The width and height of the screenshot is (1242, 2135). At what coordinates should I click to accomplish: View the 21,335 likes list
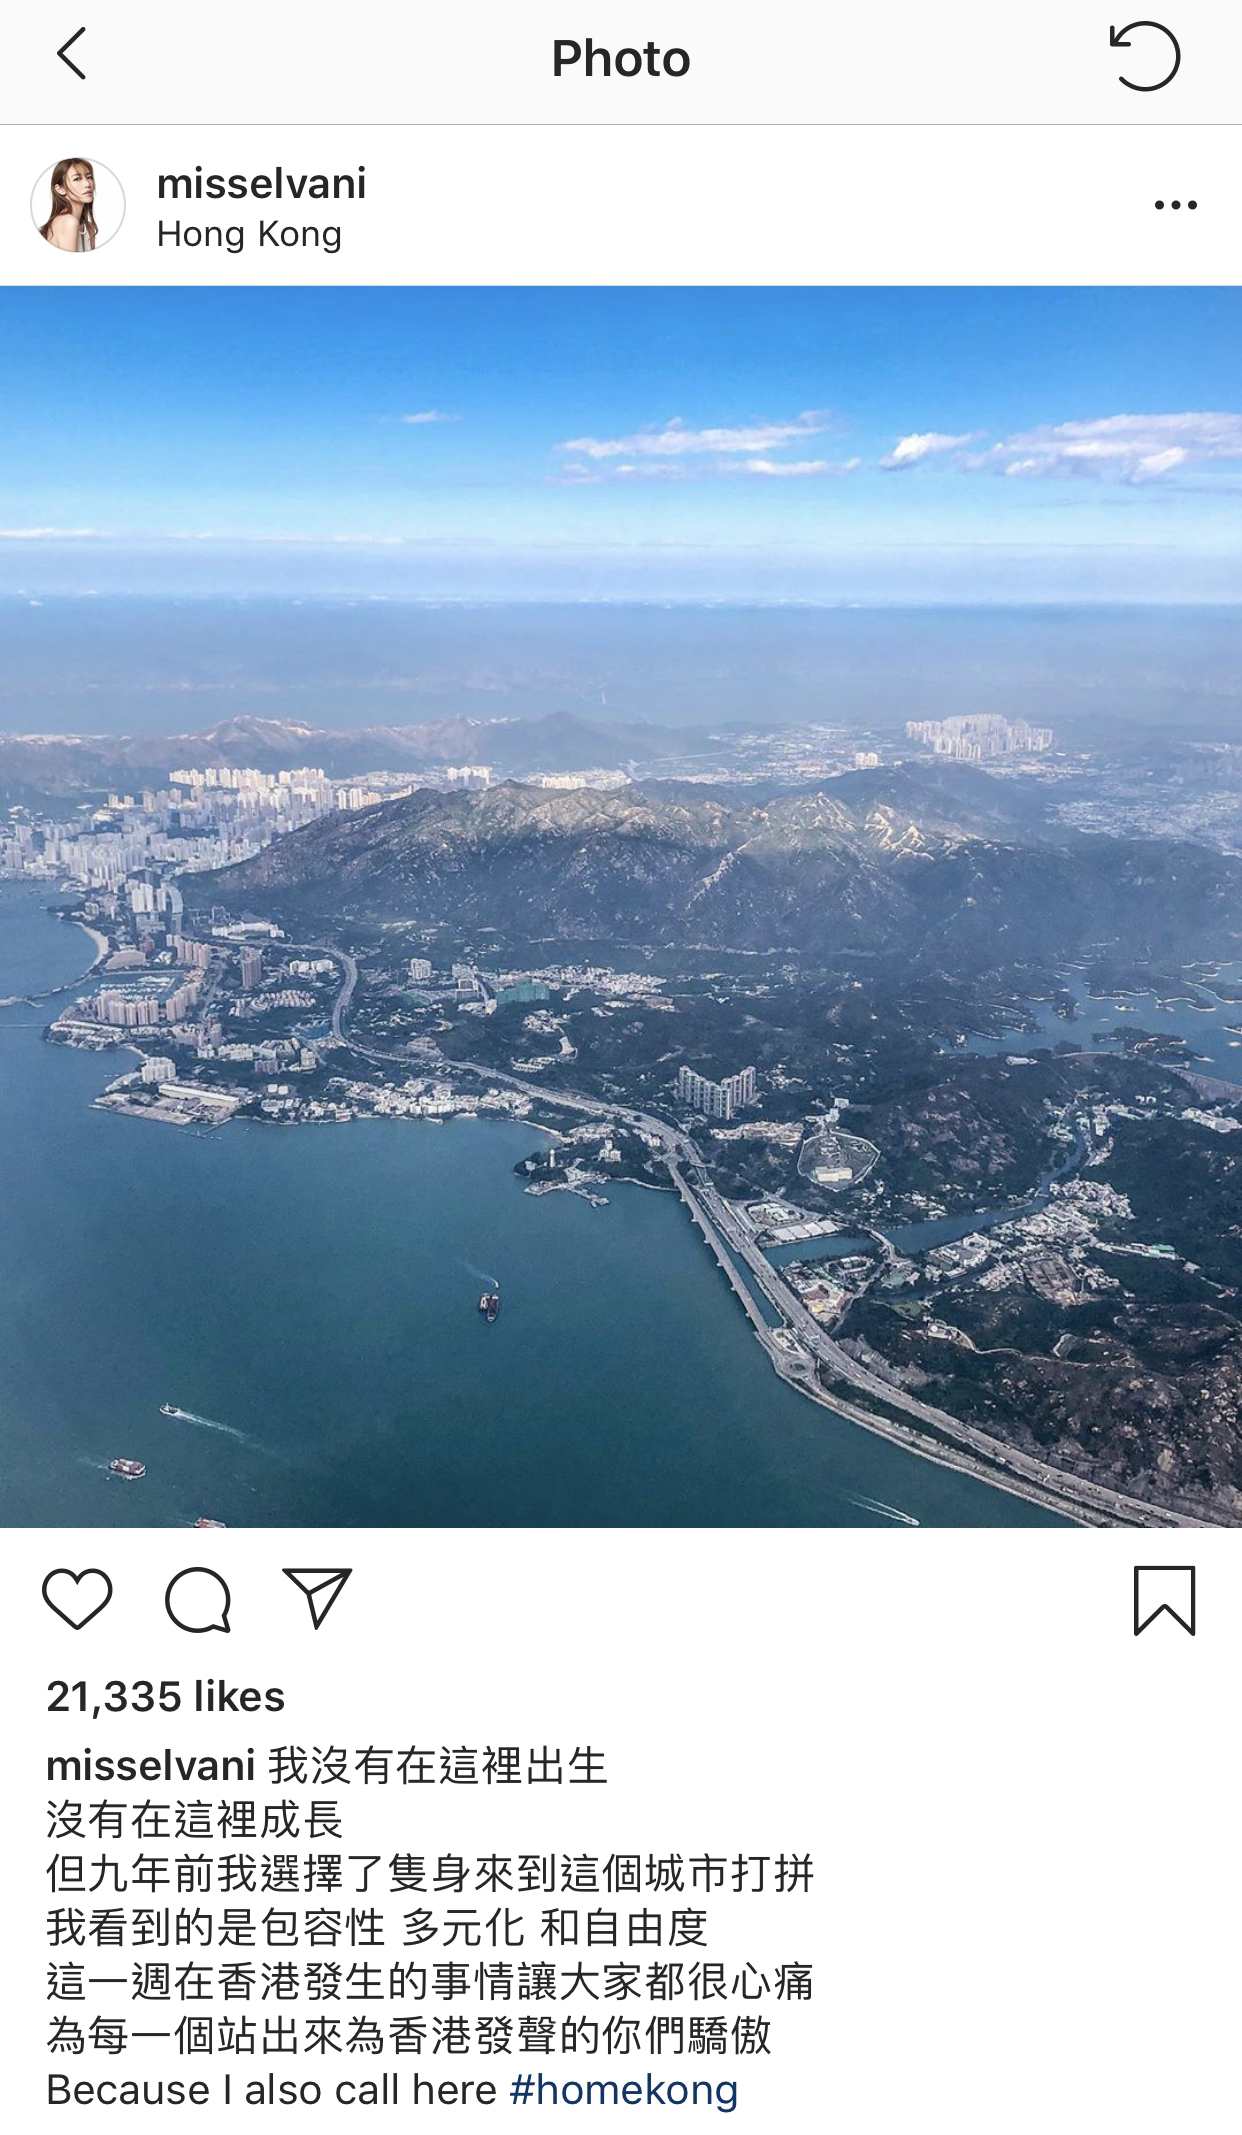point(166,1697)
